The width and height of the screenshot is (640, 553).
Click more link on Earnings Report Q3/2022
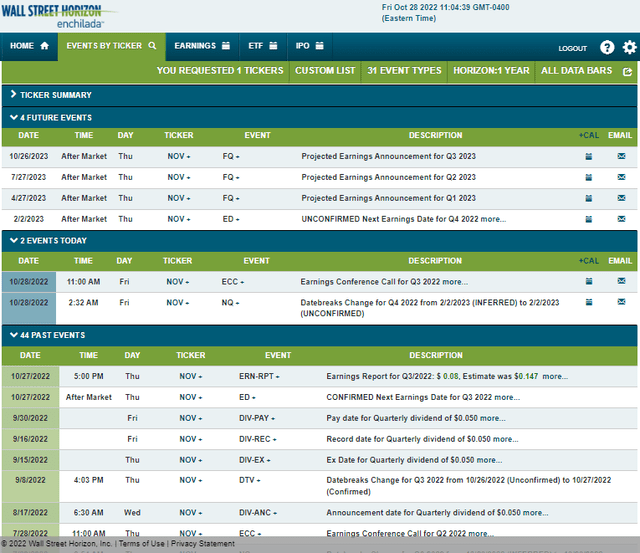[x=555, y=376]
